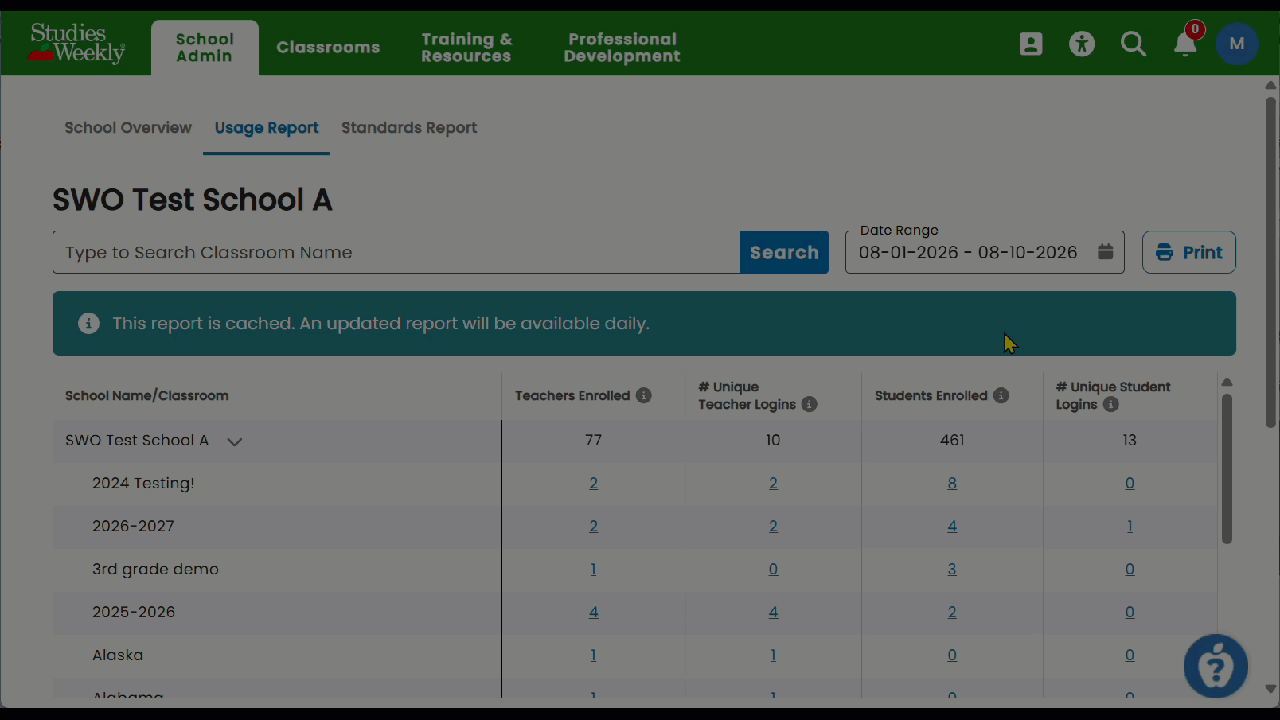Open Unique Student Logins for 2026-2027
This screenshot has height=720, width=1280.
(x=1130, y=526)
